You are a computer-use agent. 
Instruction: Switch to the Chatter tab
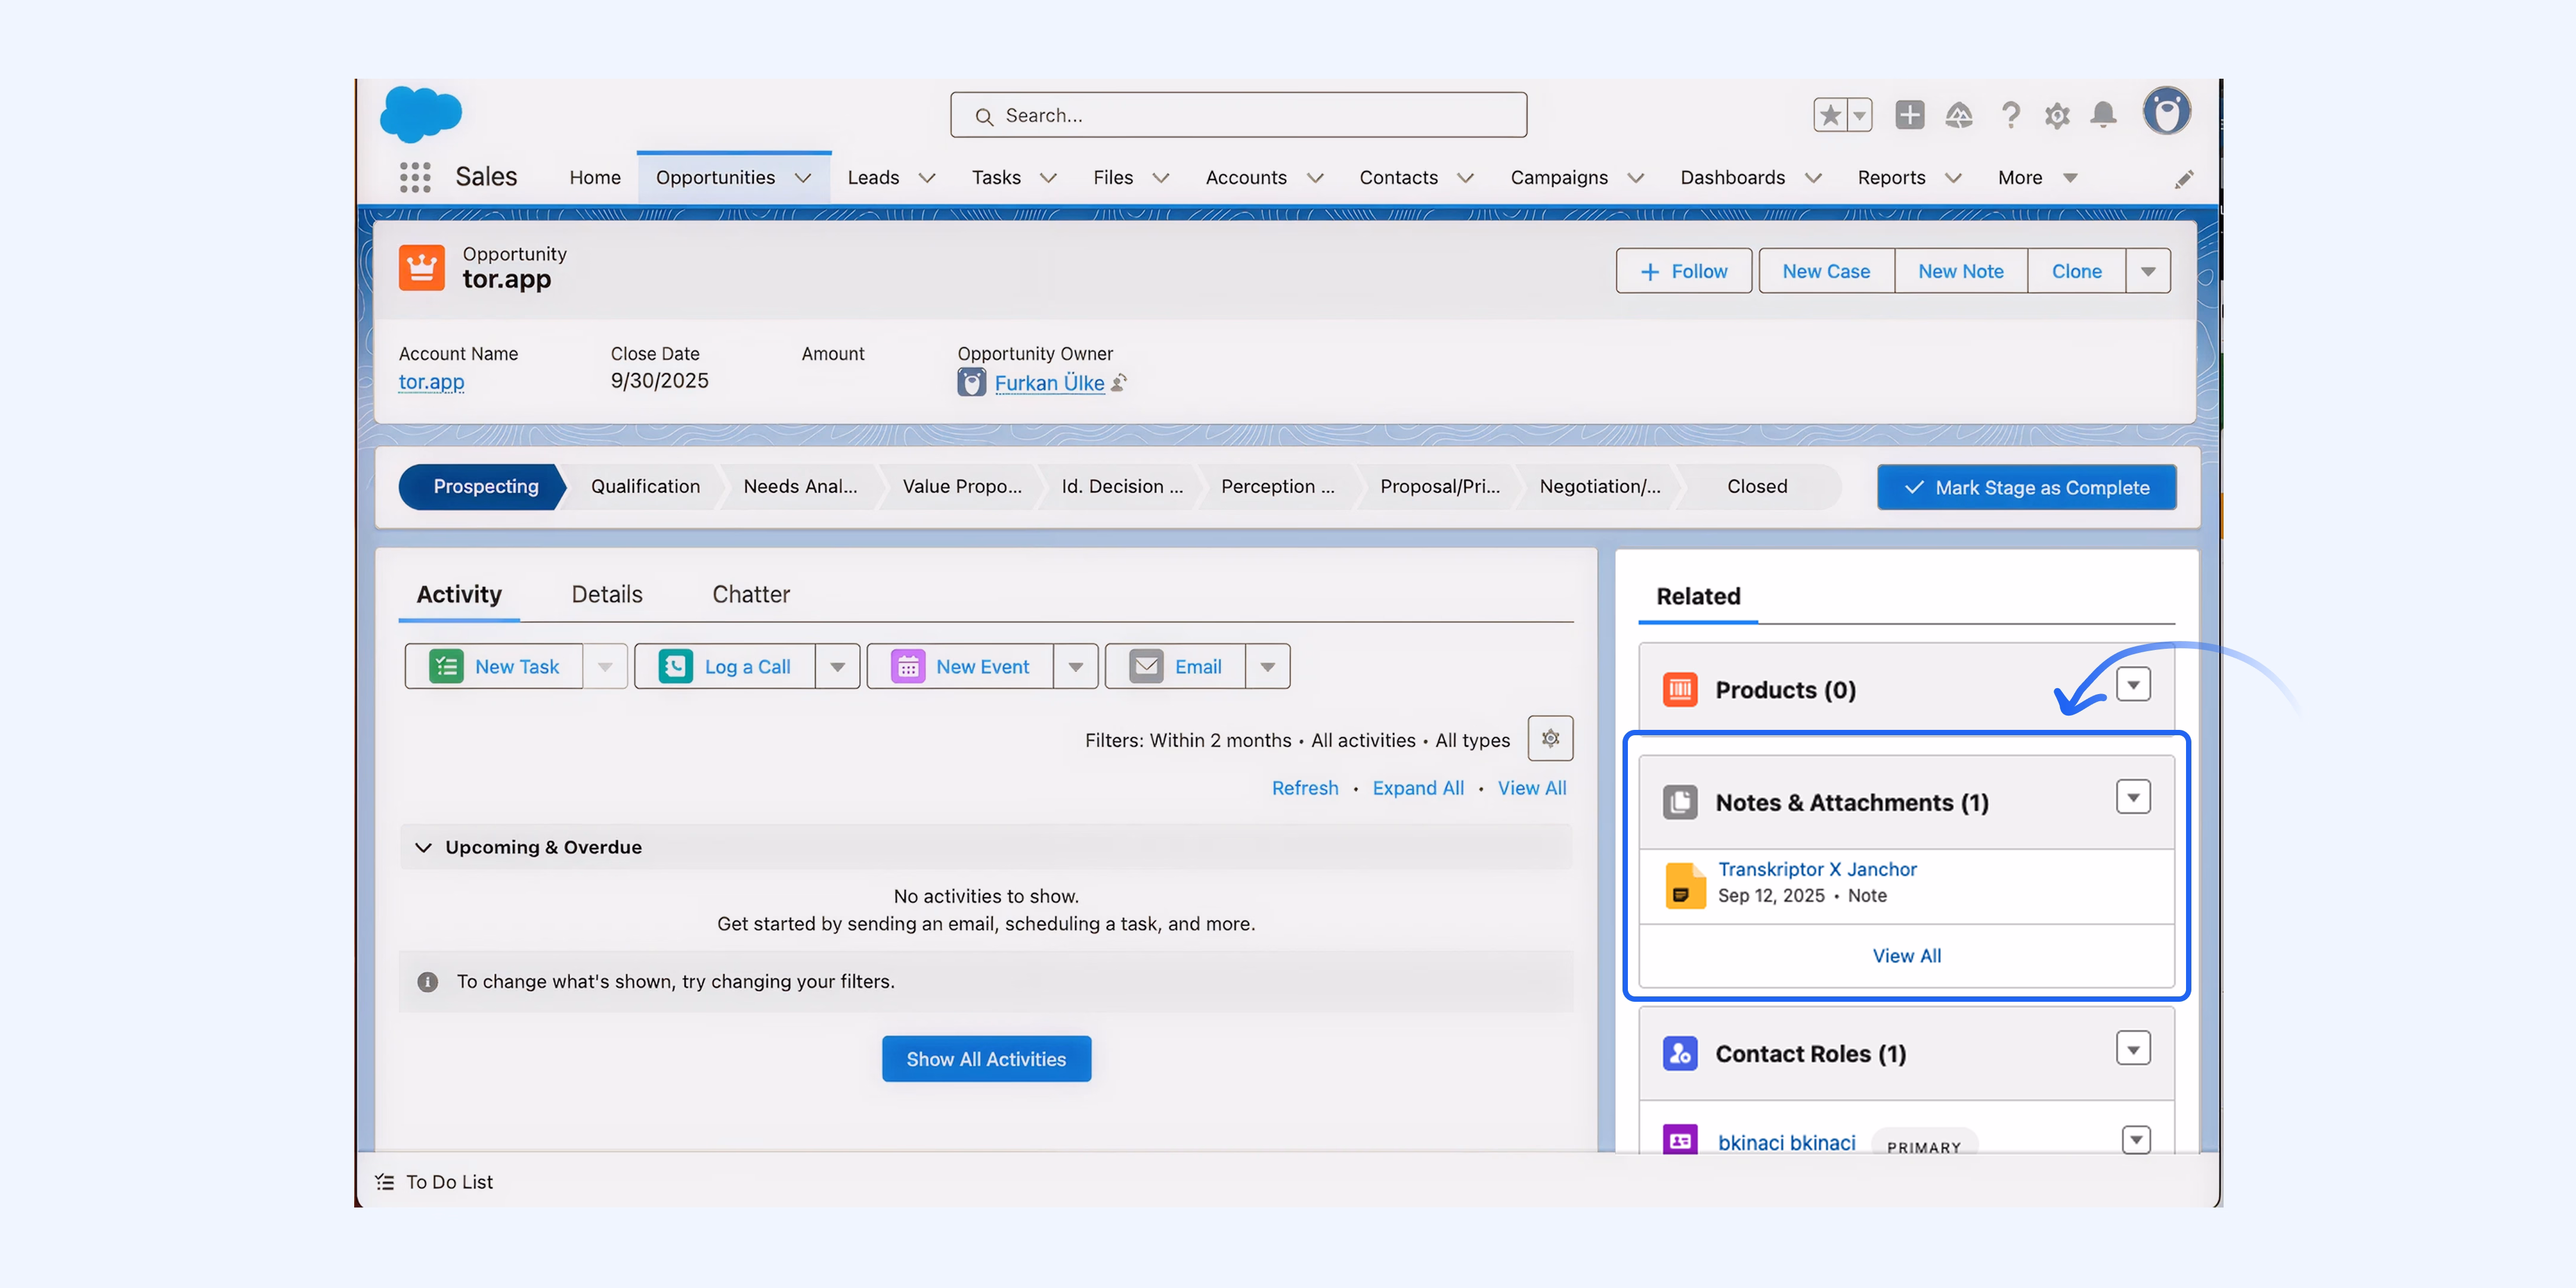[750, 594]
